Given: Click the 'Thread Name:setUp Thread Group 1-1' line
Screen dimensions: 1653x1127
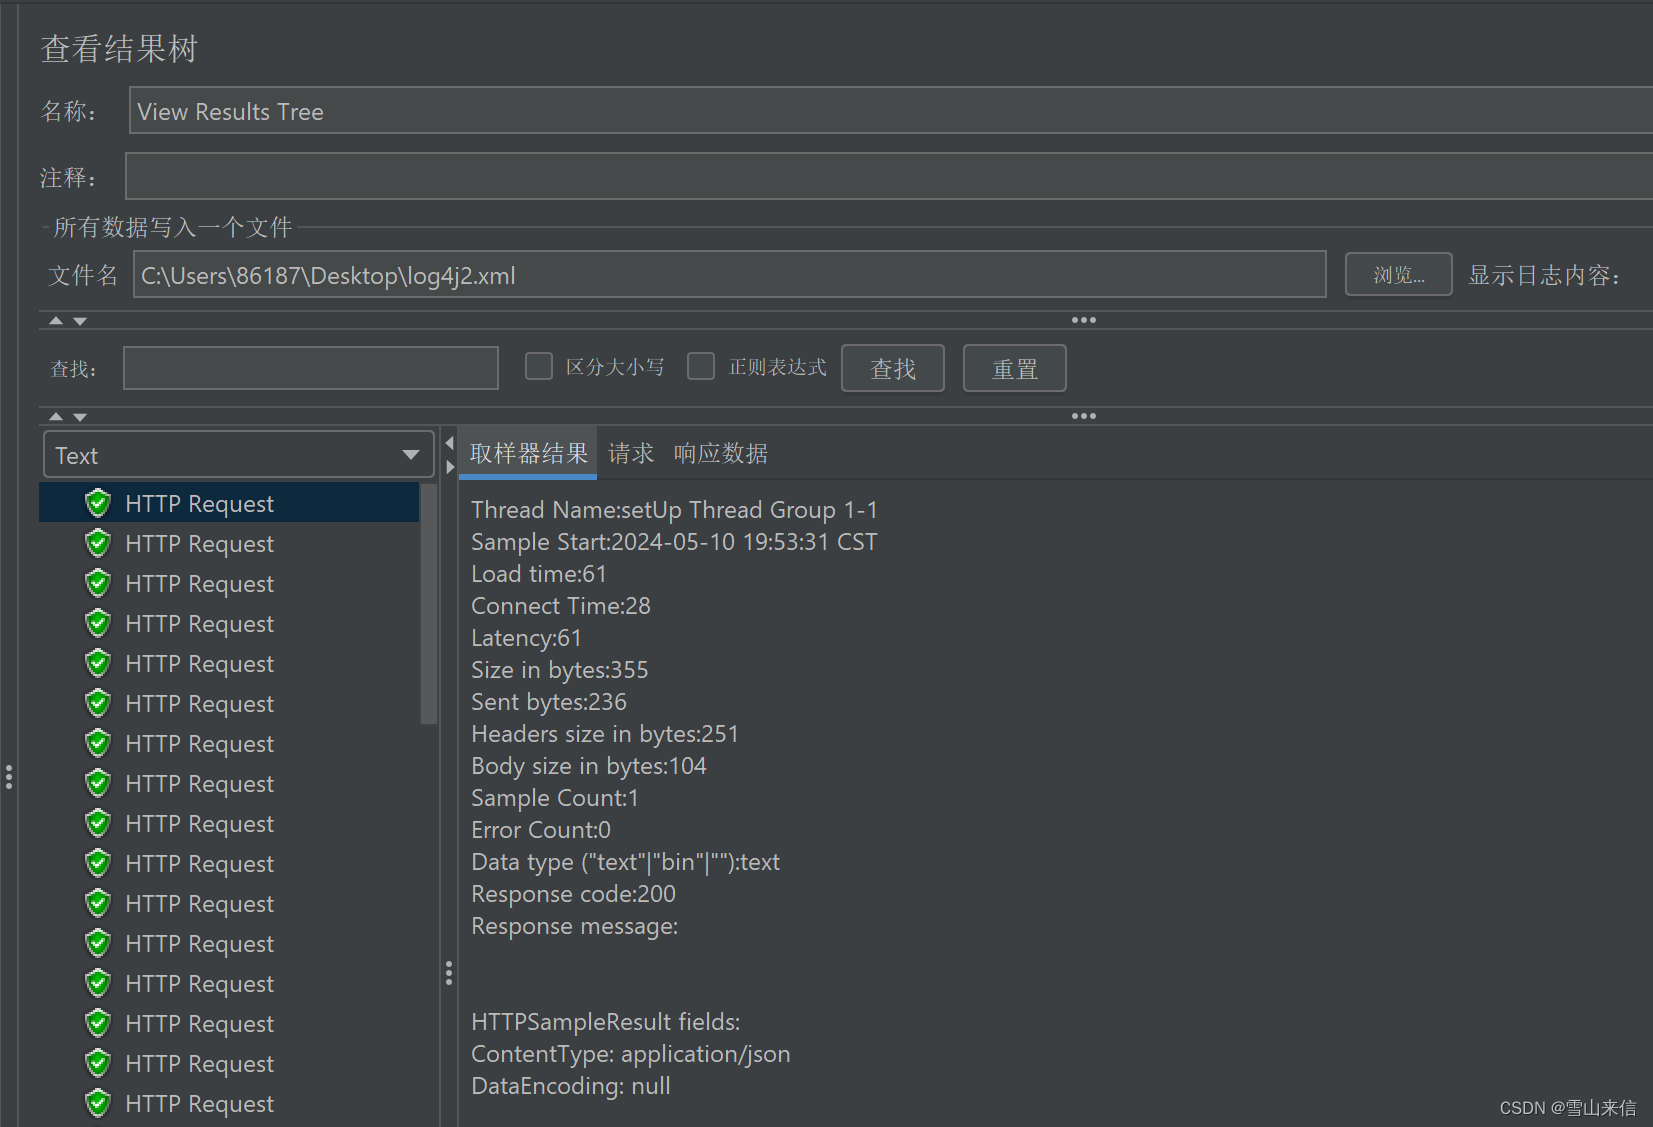Looking at the screenshot, I should tap(675, 510).
